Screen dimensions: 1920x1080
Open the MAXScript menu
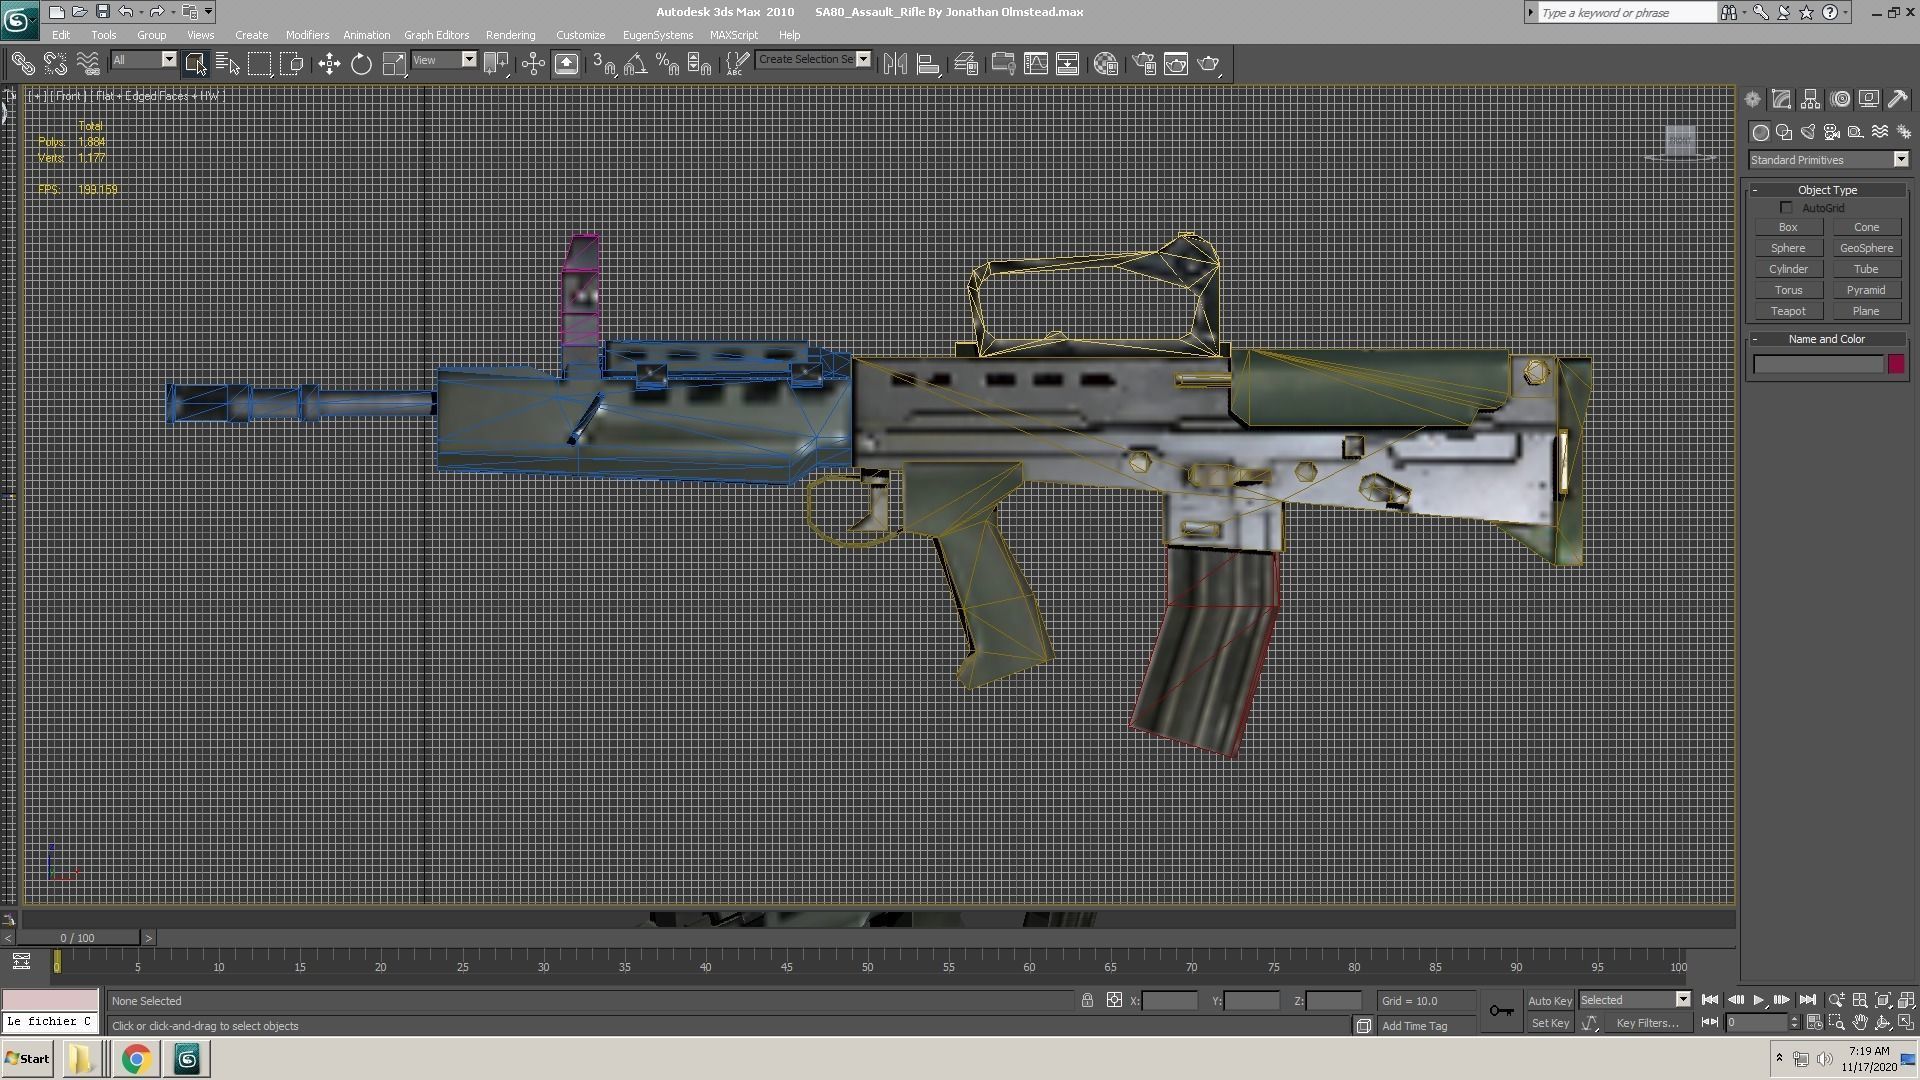(x=733, y=35)
